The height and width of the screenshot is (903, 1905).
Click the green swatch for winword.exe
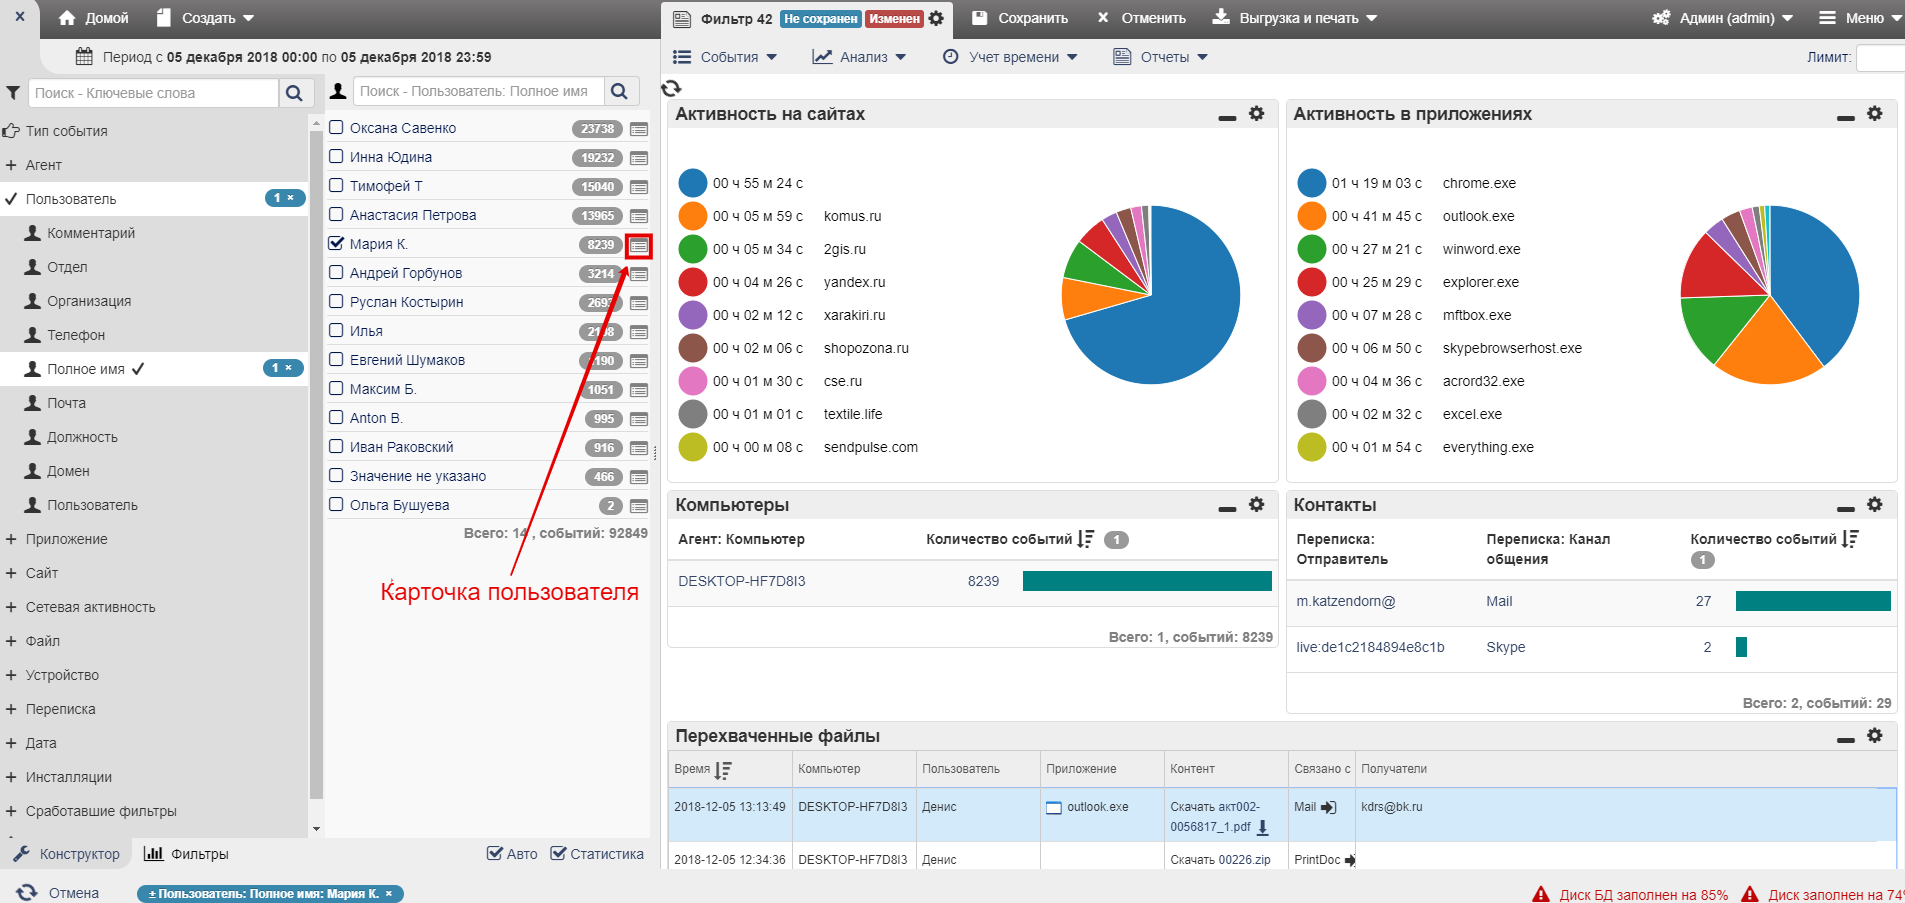point(1312,249)
